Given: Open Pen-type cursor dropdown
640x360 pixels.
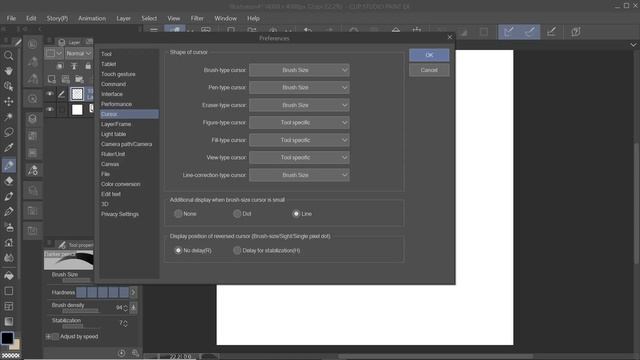Looking at the screenshot, I should tap(299, 87).
